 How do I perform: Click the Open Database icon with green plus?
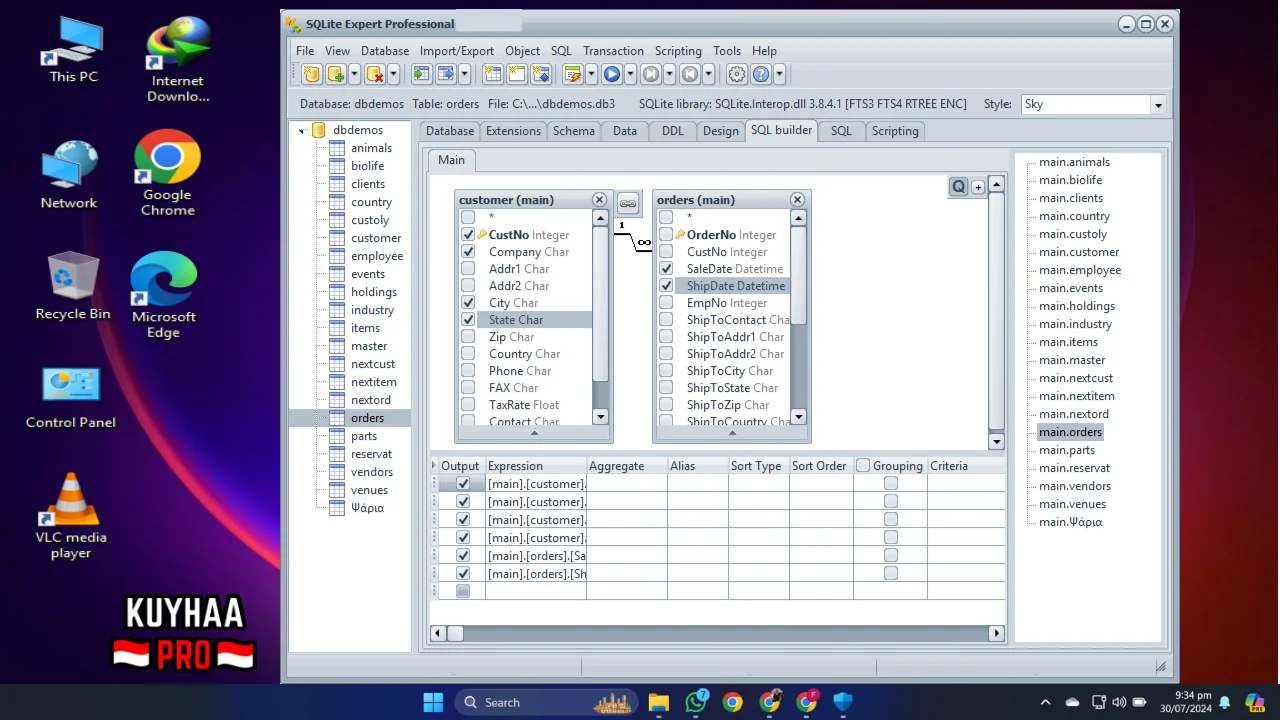pos(336,74)
